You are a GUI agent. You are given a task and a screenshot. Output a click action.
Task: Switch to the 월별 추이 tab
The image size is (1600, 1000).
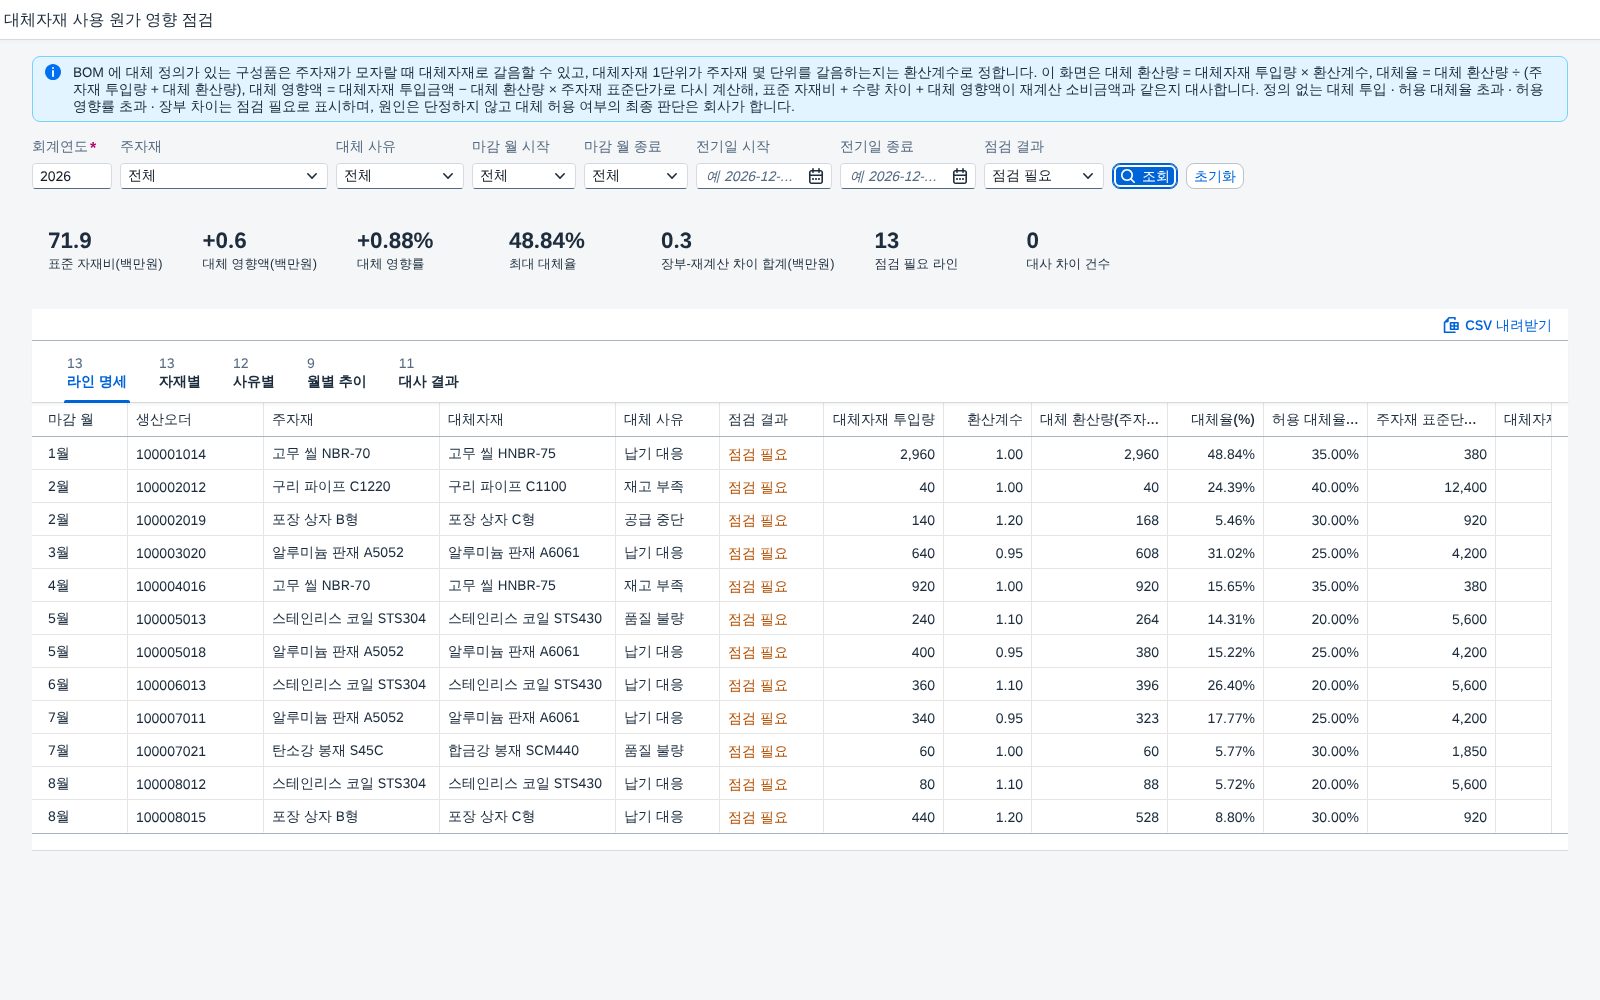coord(336,373)
